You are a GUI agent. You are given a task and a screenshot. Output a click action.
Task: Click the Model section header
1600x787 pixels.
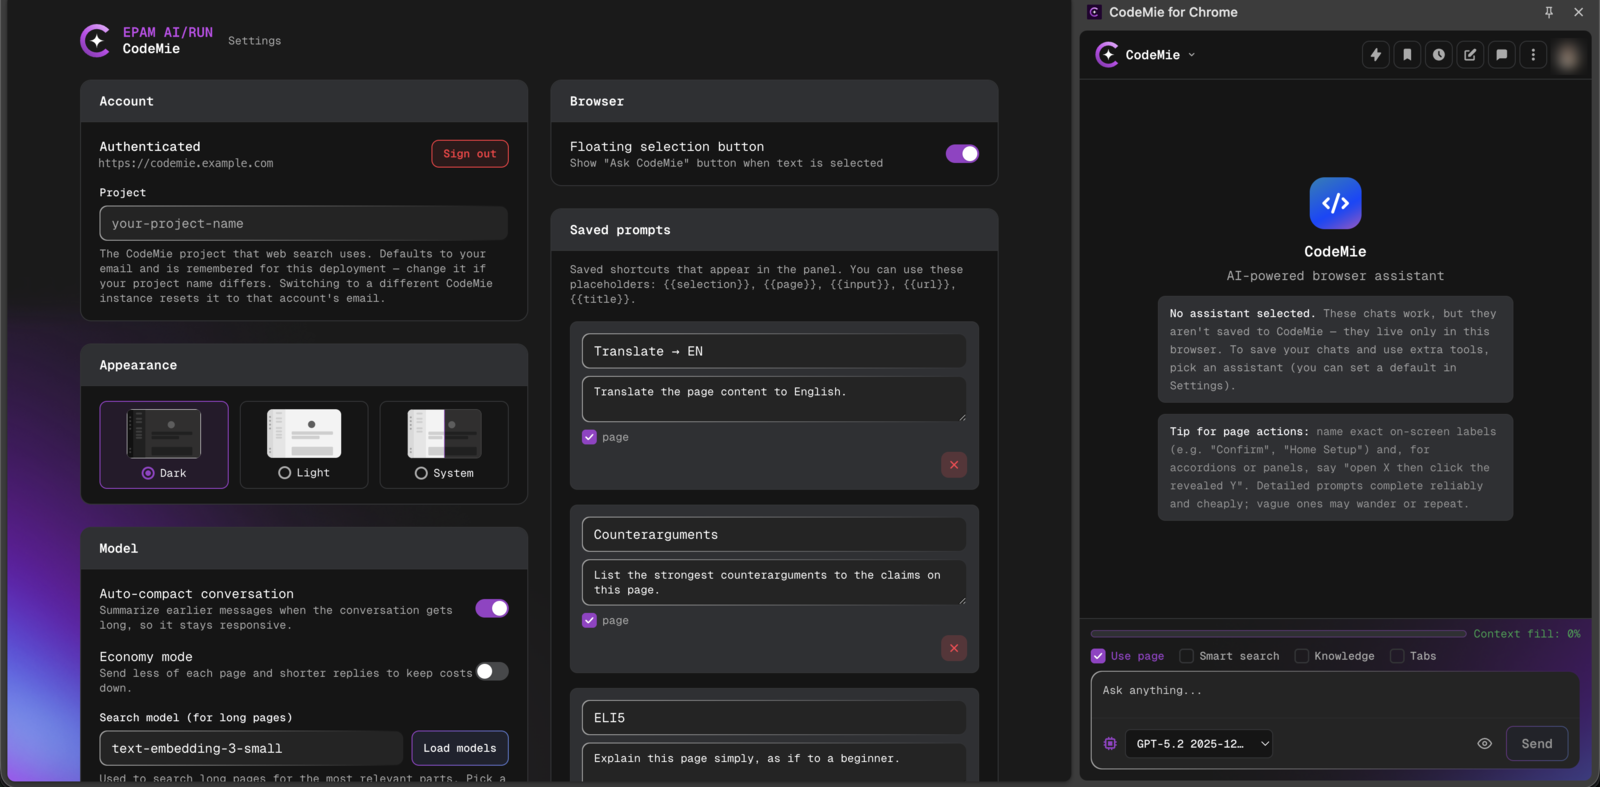[304, 548]
